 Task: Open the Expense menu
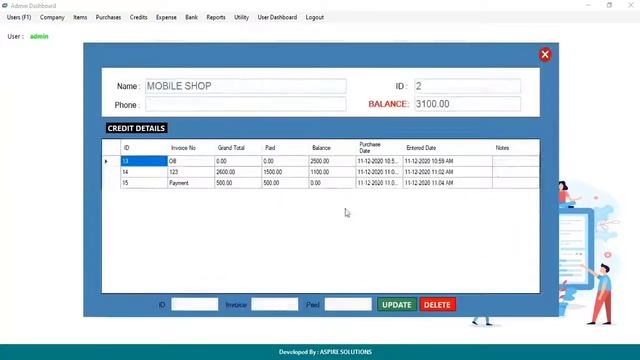166,18
